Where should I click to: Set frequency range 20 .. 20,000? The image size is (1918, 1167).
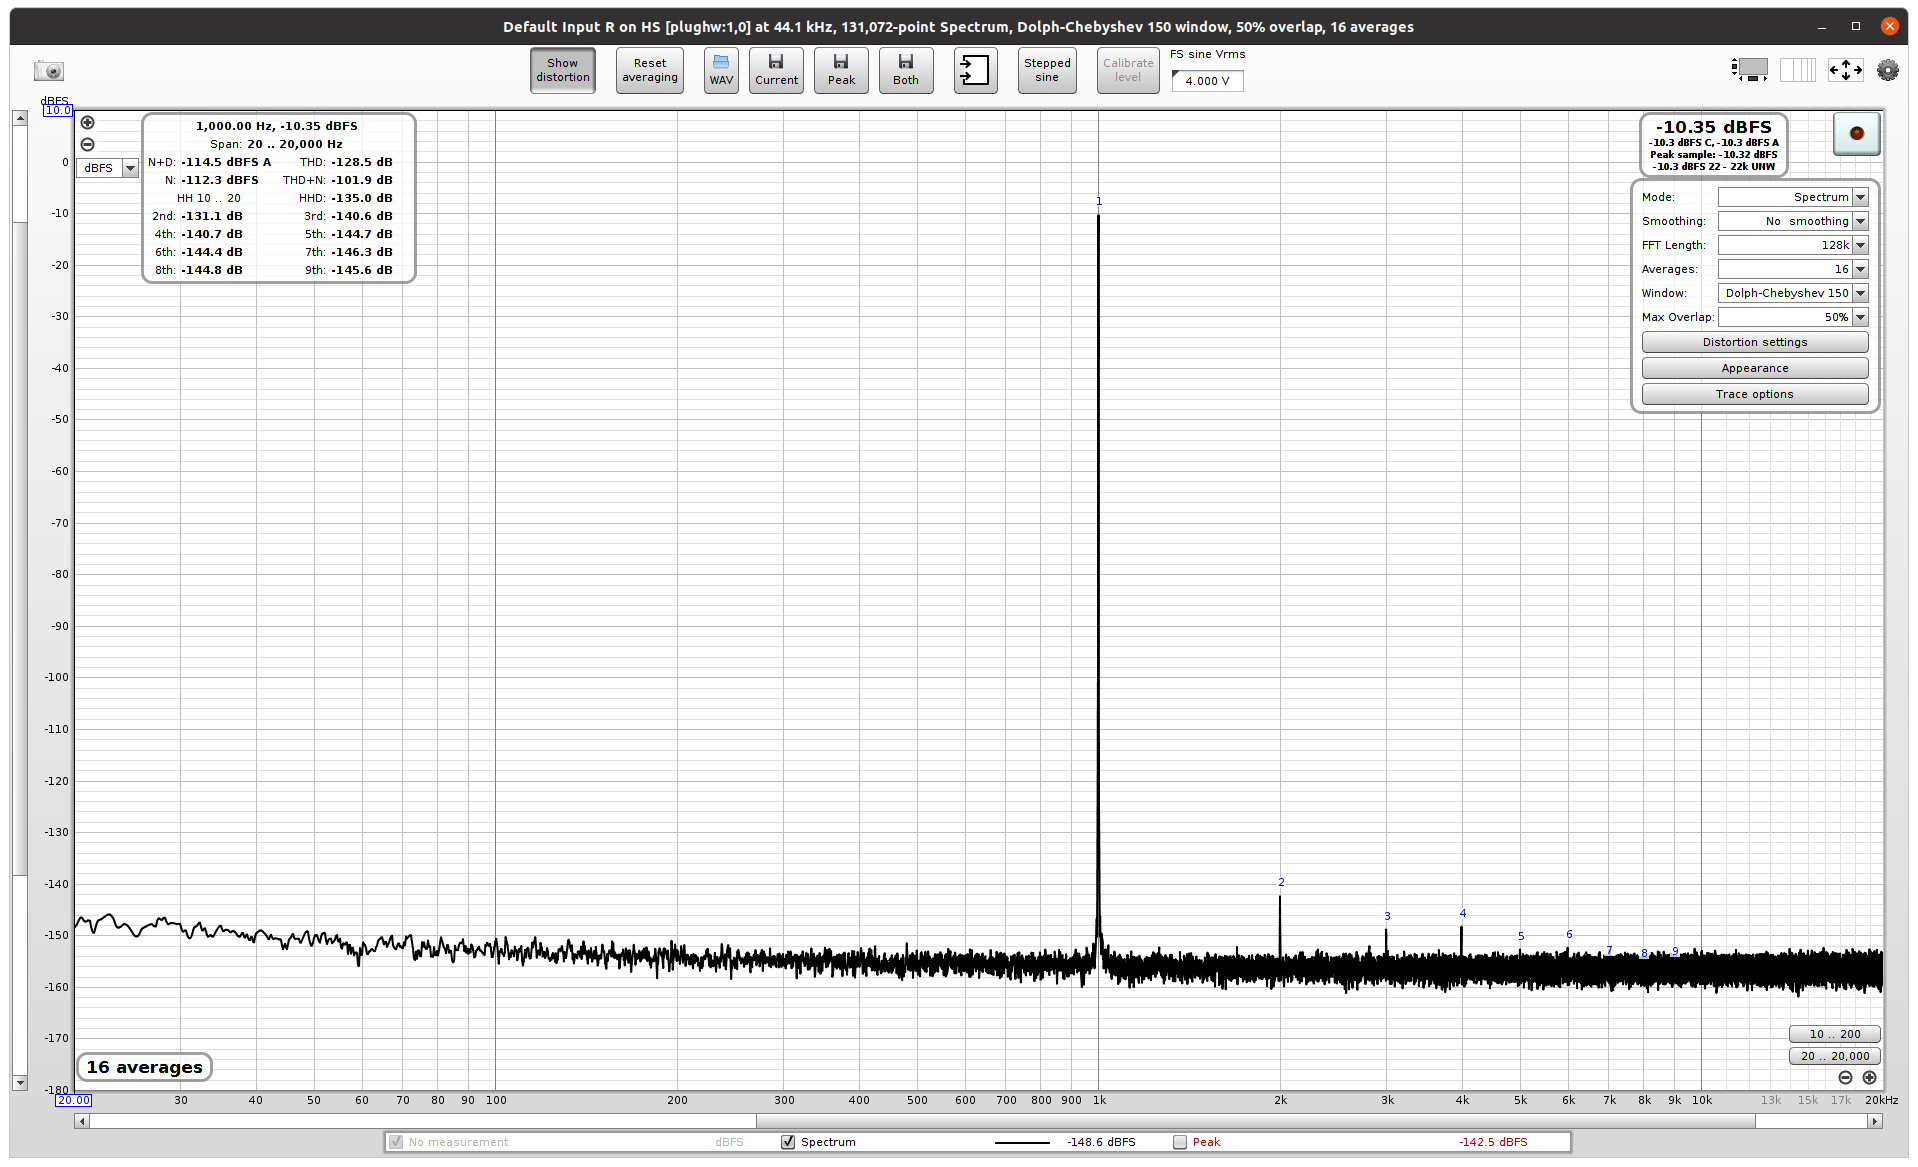(1835, 1056)
